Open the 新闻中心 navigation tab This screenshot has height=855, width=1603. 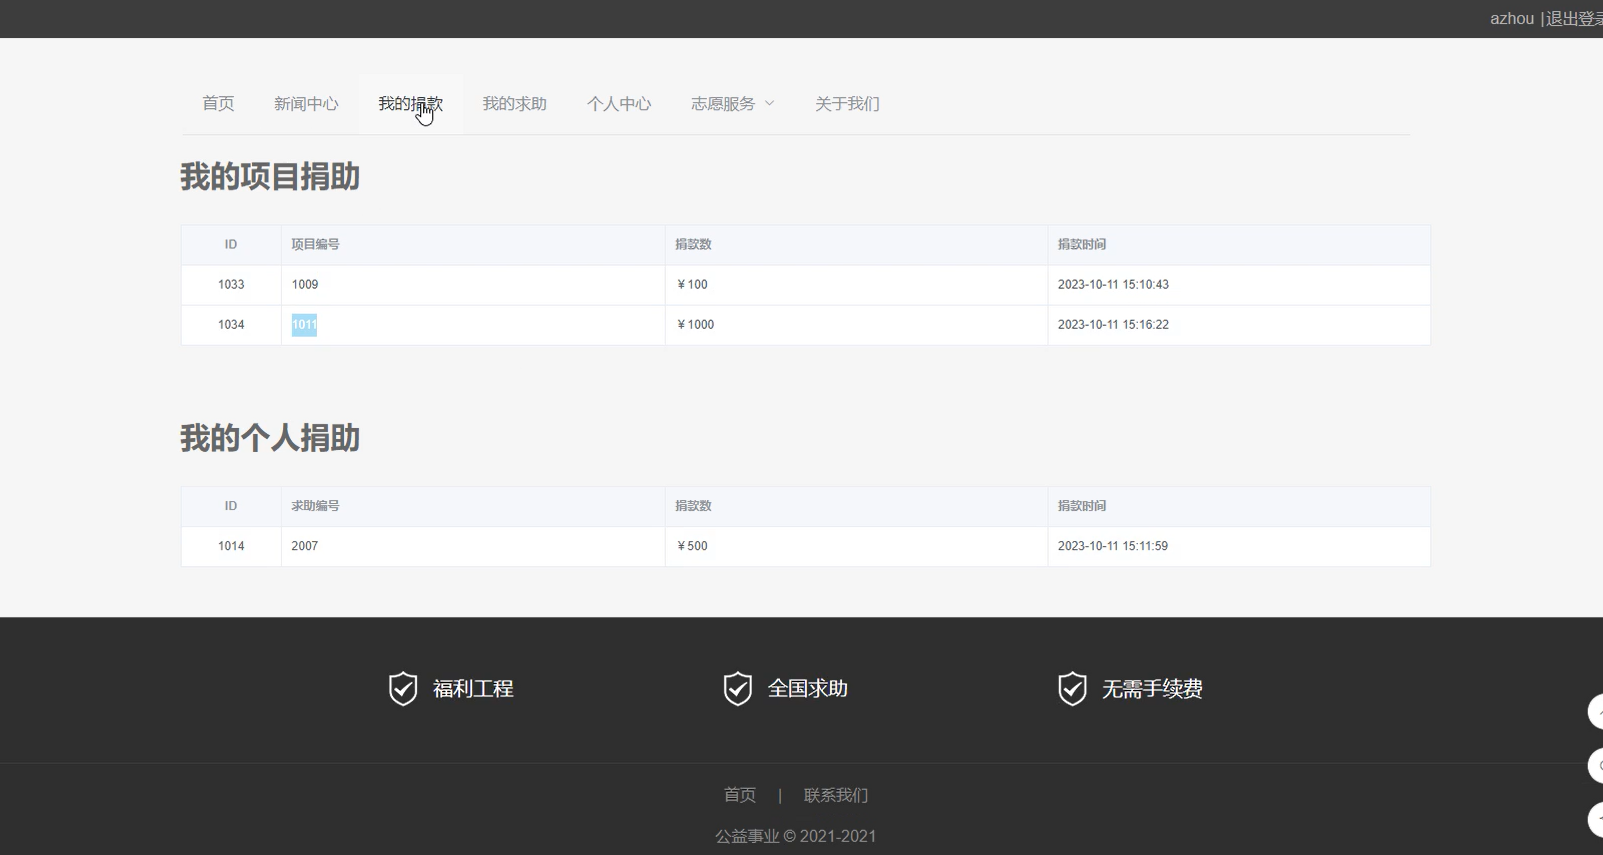(306, 104)
